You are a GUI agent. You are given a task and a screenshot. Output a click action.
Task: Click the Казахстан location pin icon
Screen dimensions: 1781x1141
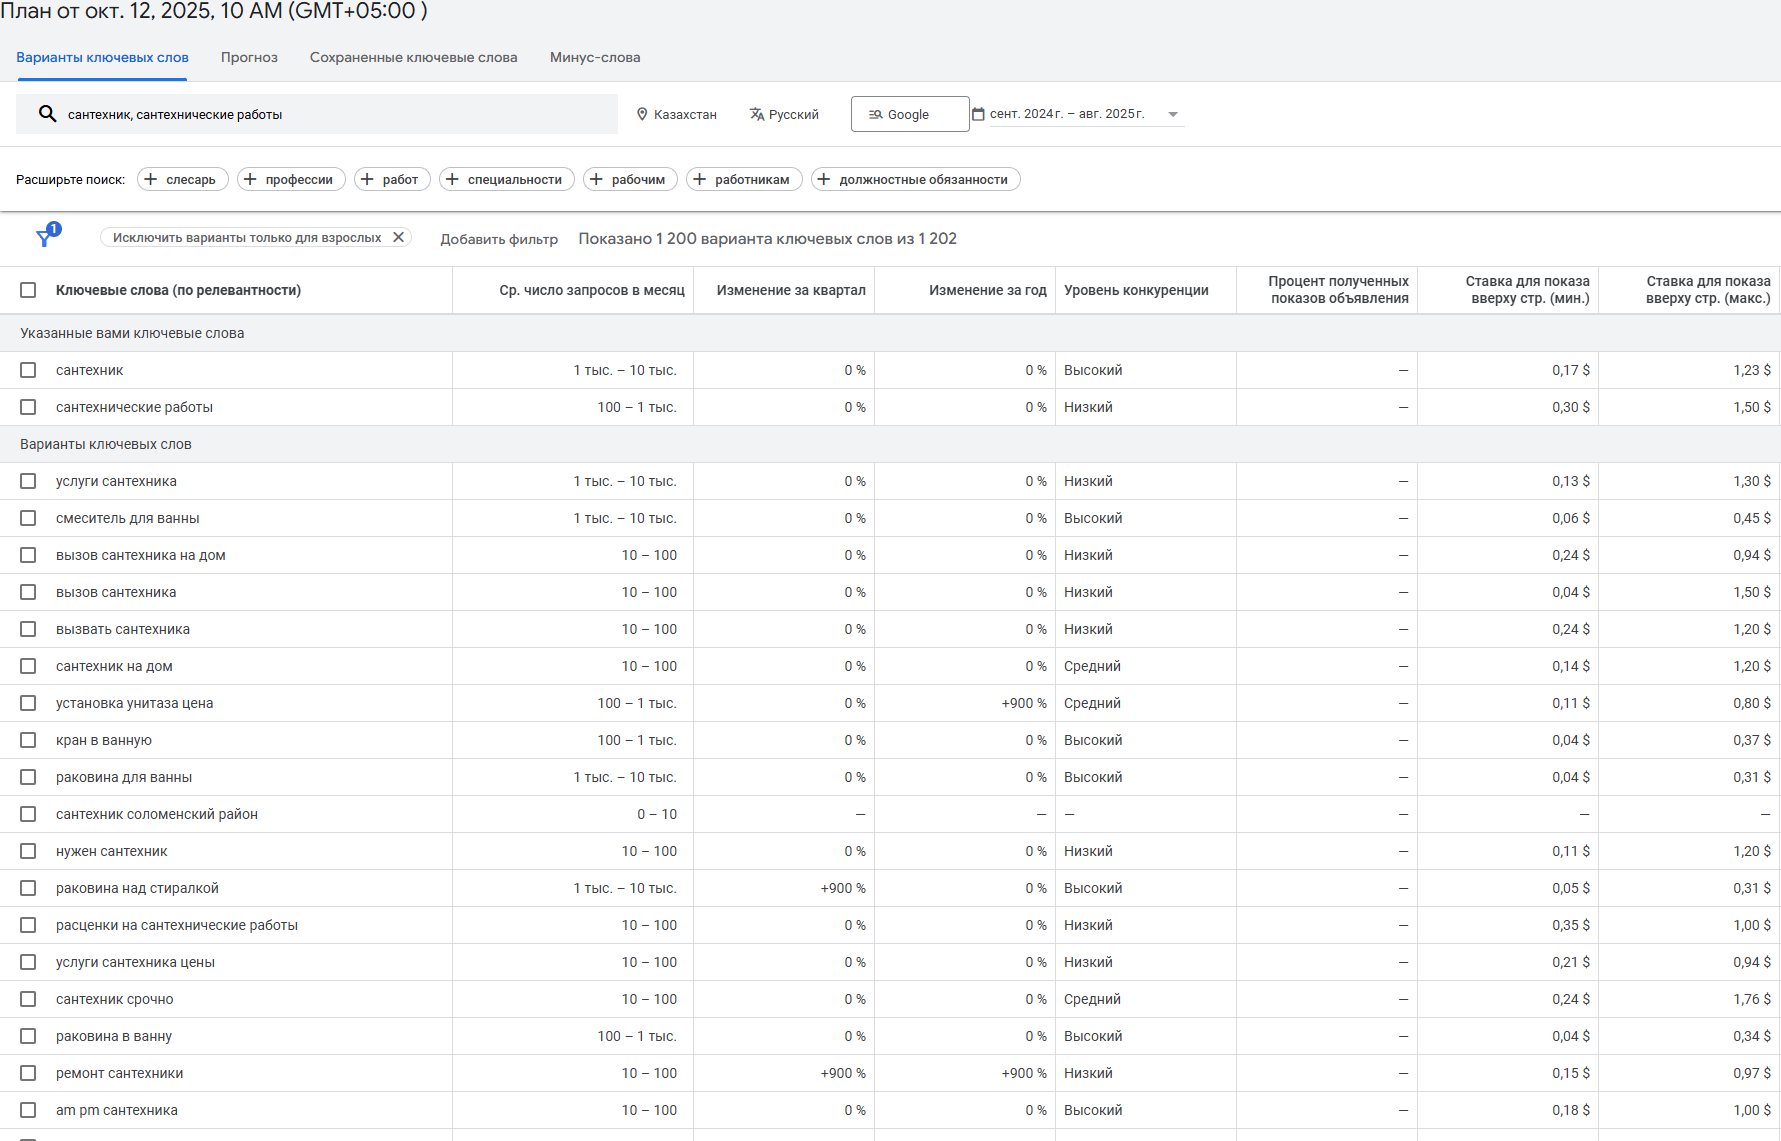(x=642, y=114)
